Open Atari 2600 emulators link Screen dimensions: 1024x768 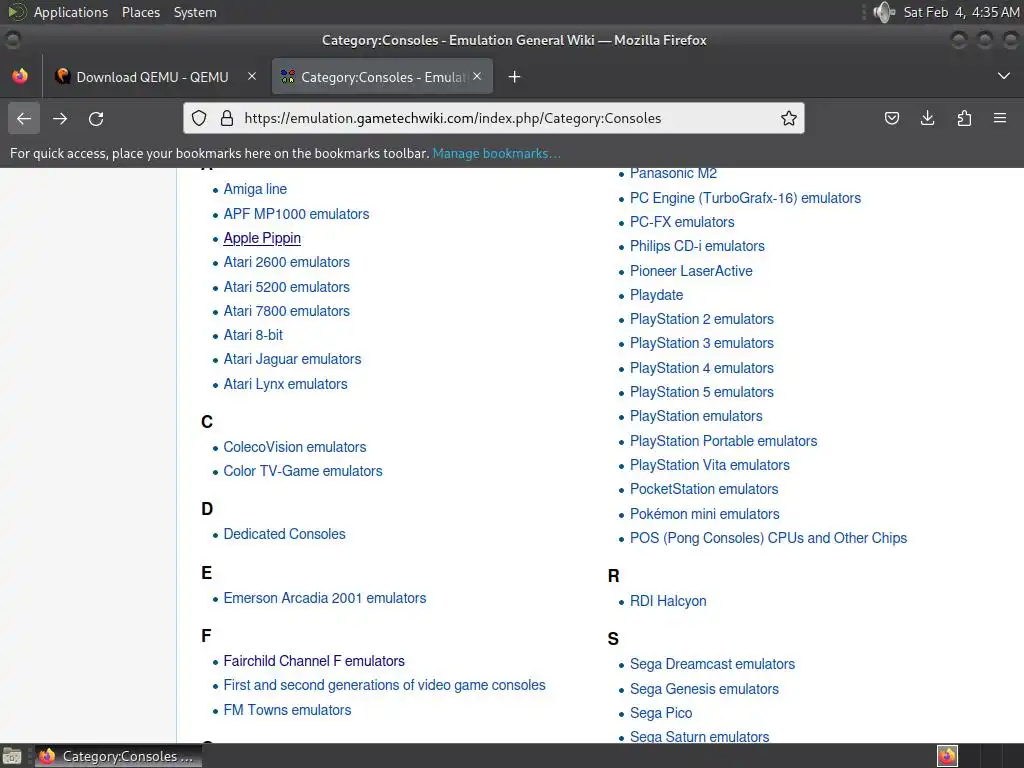coord(286,263)
